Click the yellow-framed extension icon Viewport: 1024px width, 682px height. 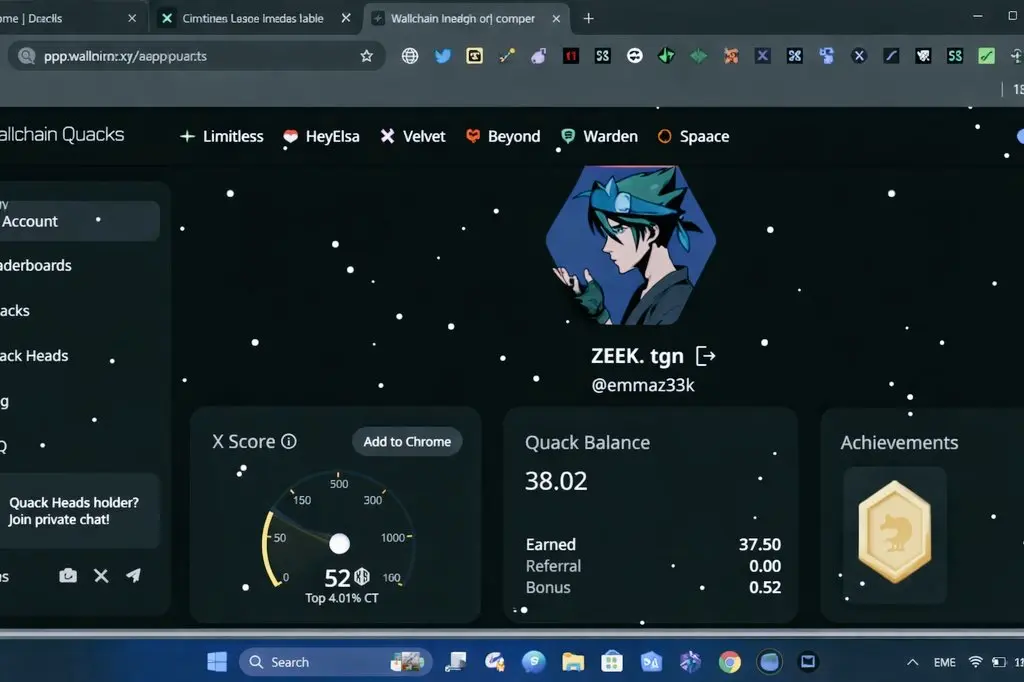coord(474,56)
